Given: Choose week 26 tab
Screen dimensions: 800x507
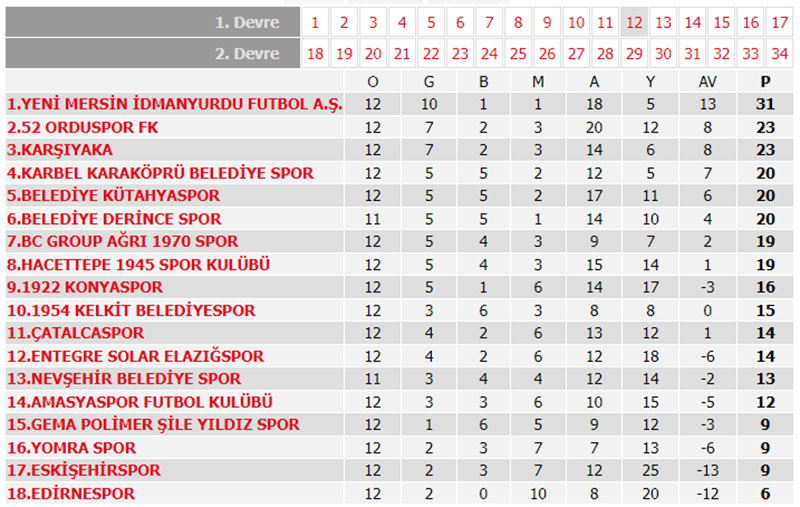Looking at the screenshot, I should (x=547, y=53).
